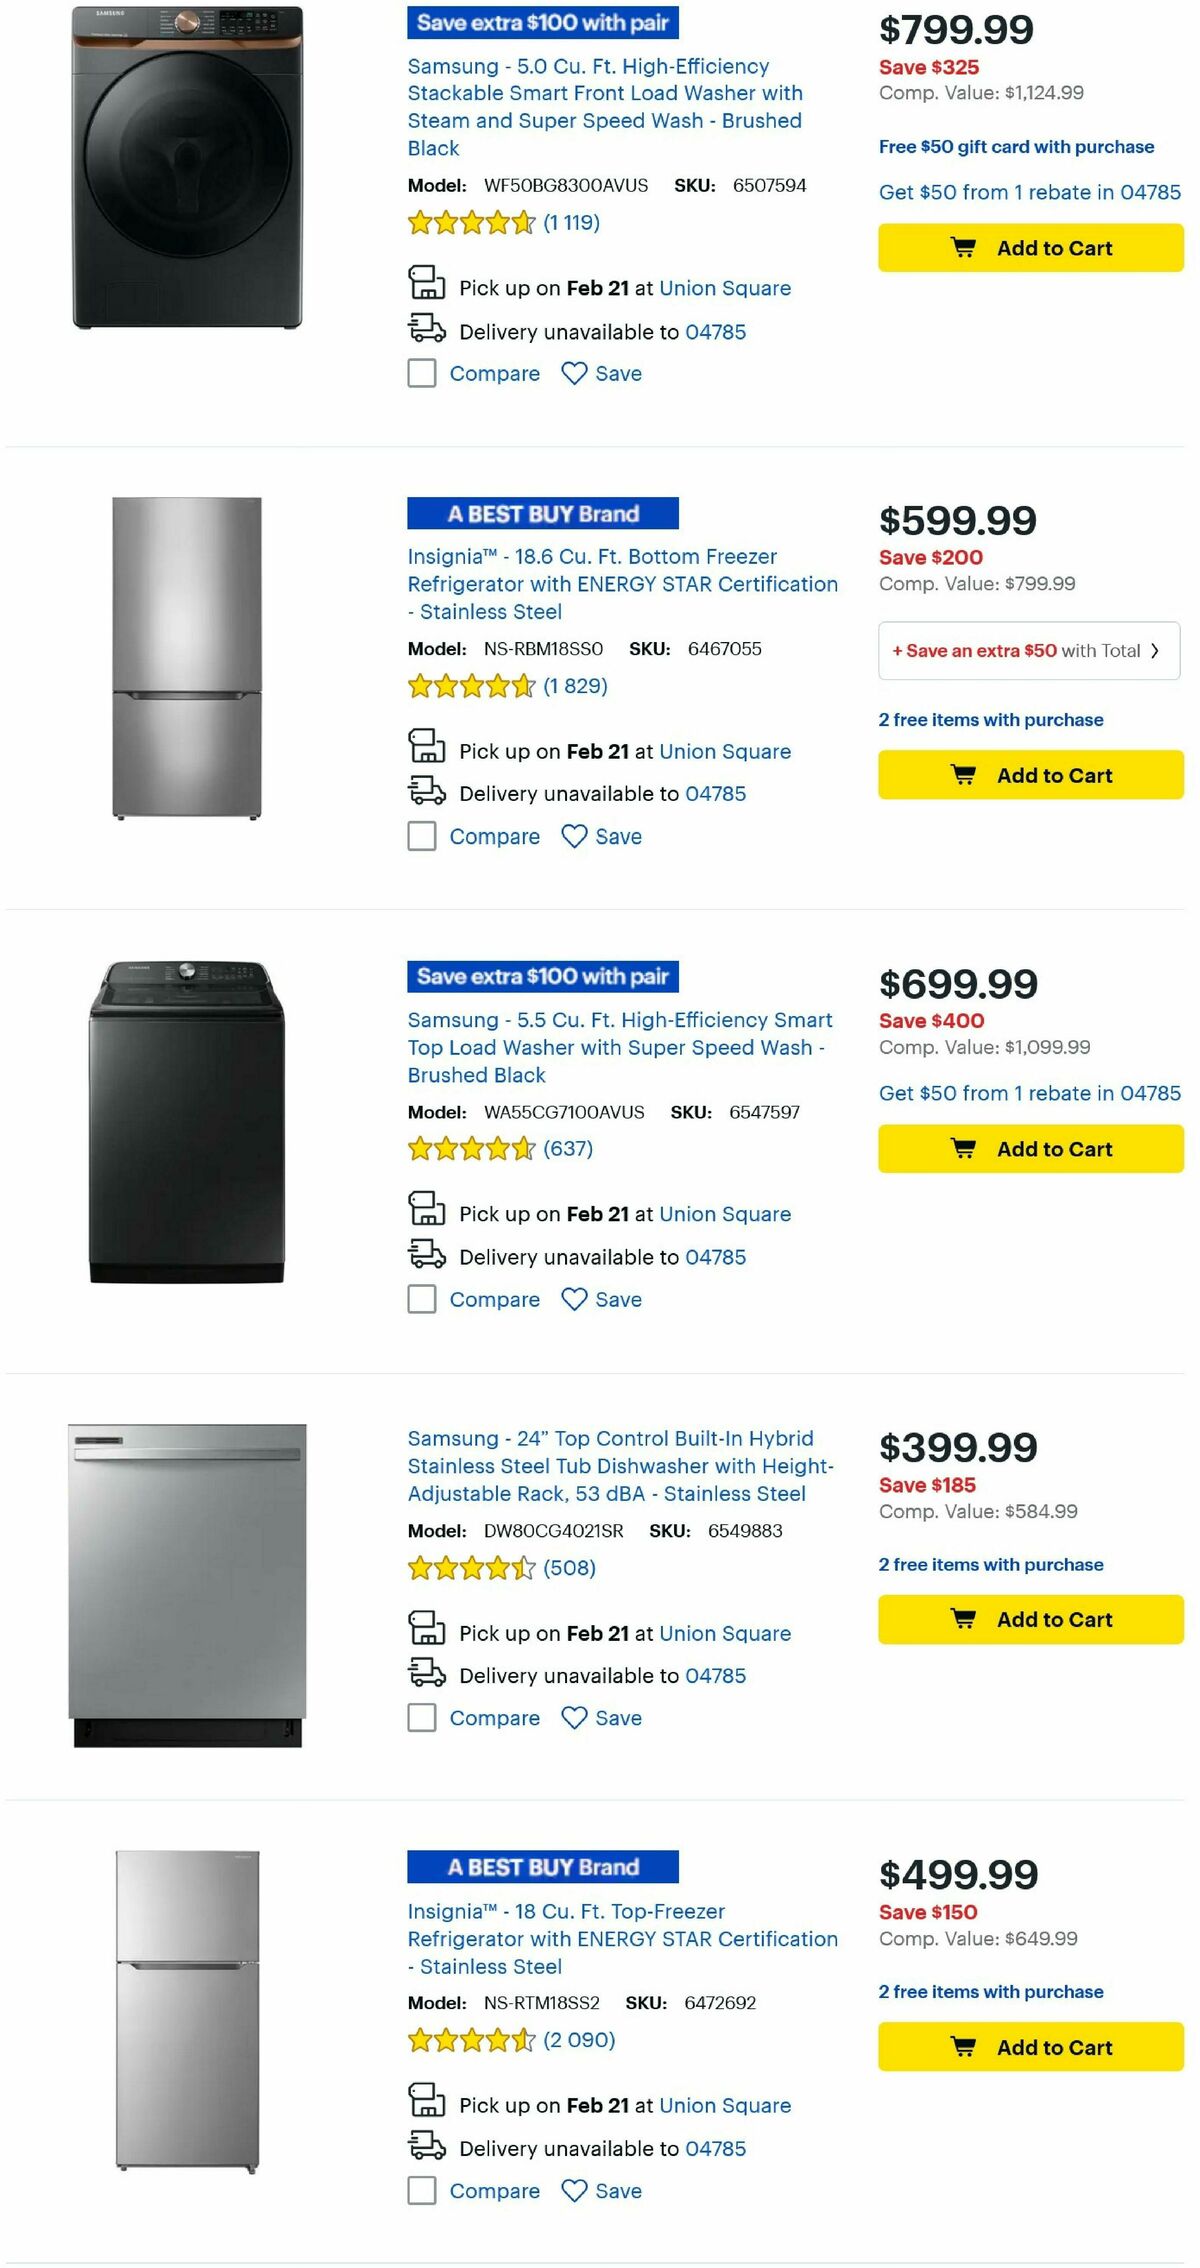The width and height of the screenshot is (1200, 2268).
Task: Check Compare for the Samsung front load washer
Action: point(421,373)
